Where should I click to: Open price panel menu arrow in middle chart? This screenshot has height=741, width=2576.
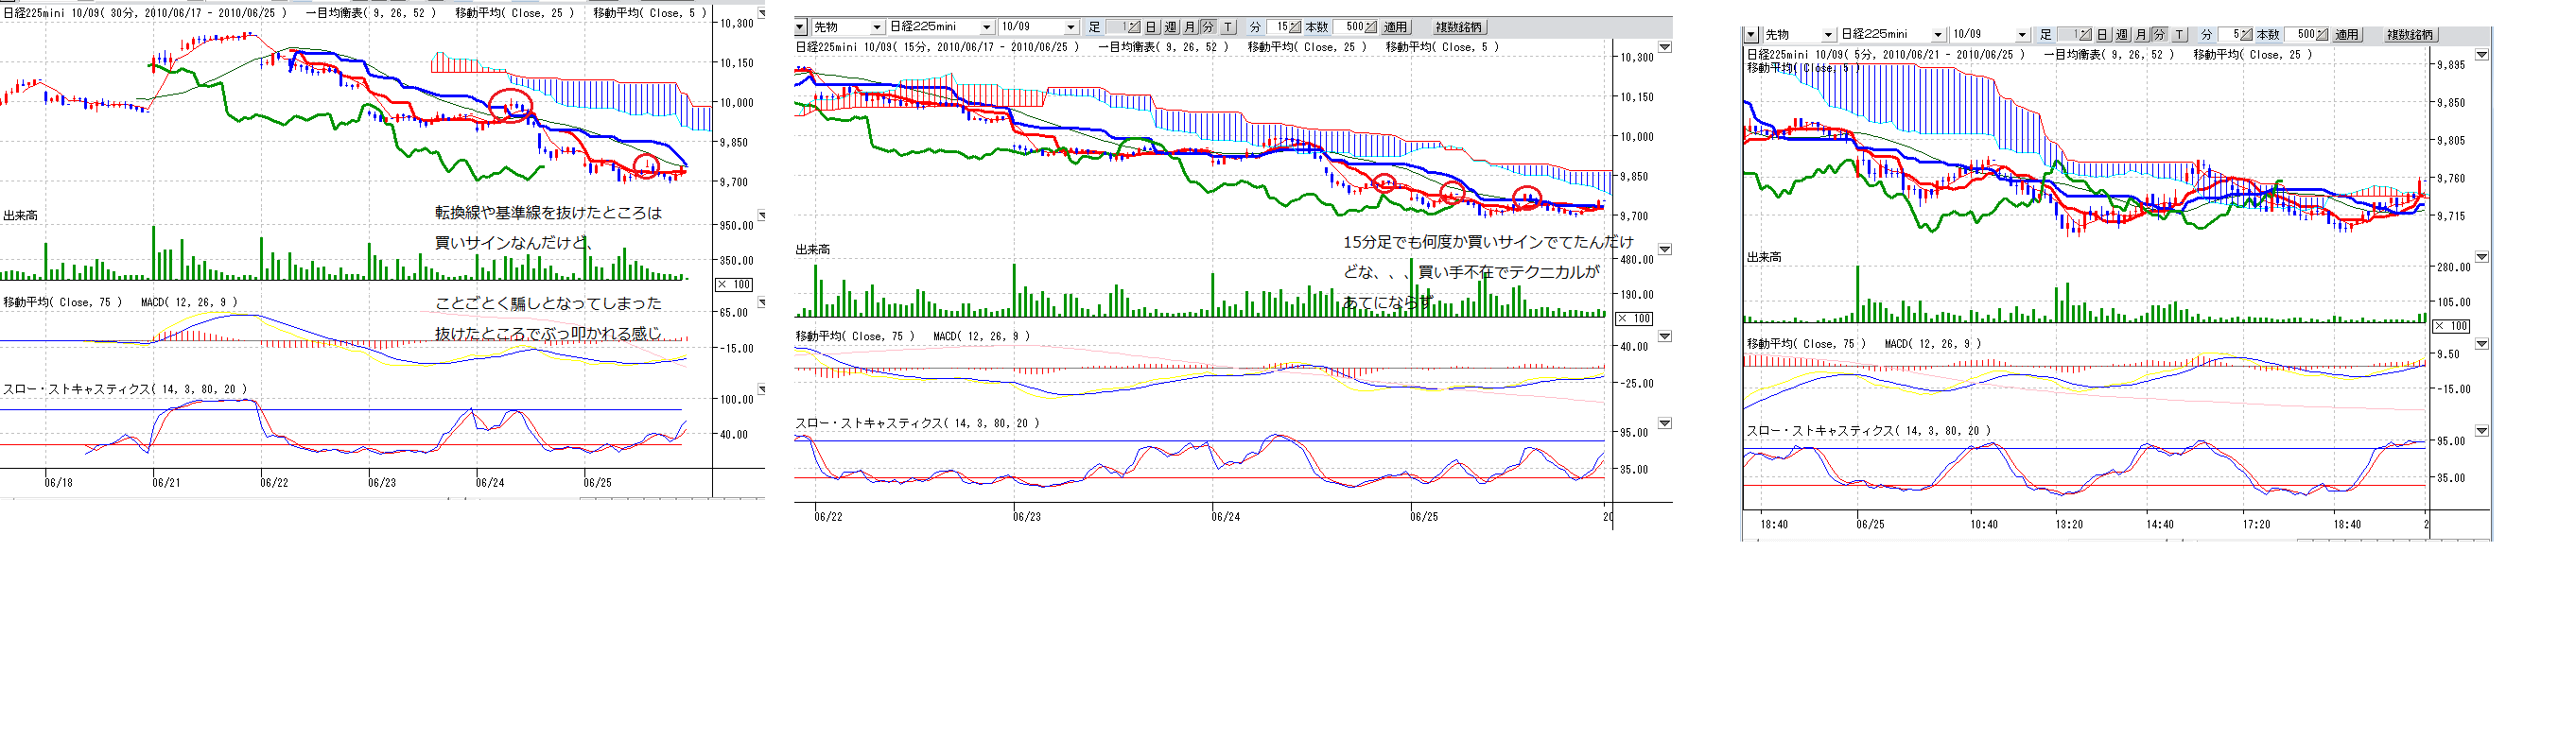pyautogui.click(x=1665, y=47)
